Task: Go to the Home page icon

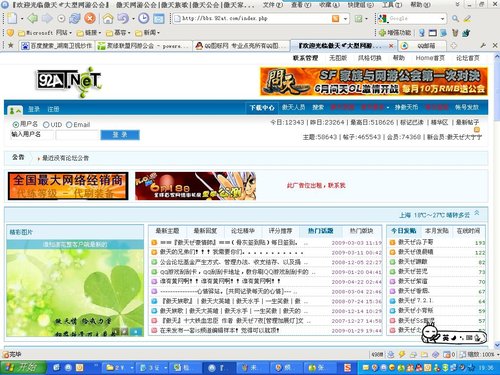Action: [x=108, y=18]
